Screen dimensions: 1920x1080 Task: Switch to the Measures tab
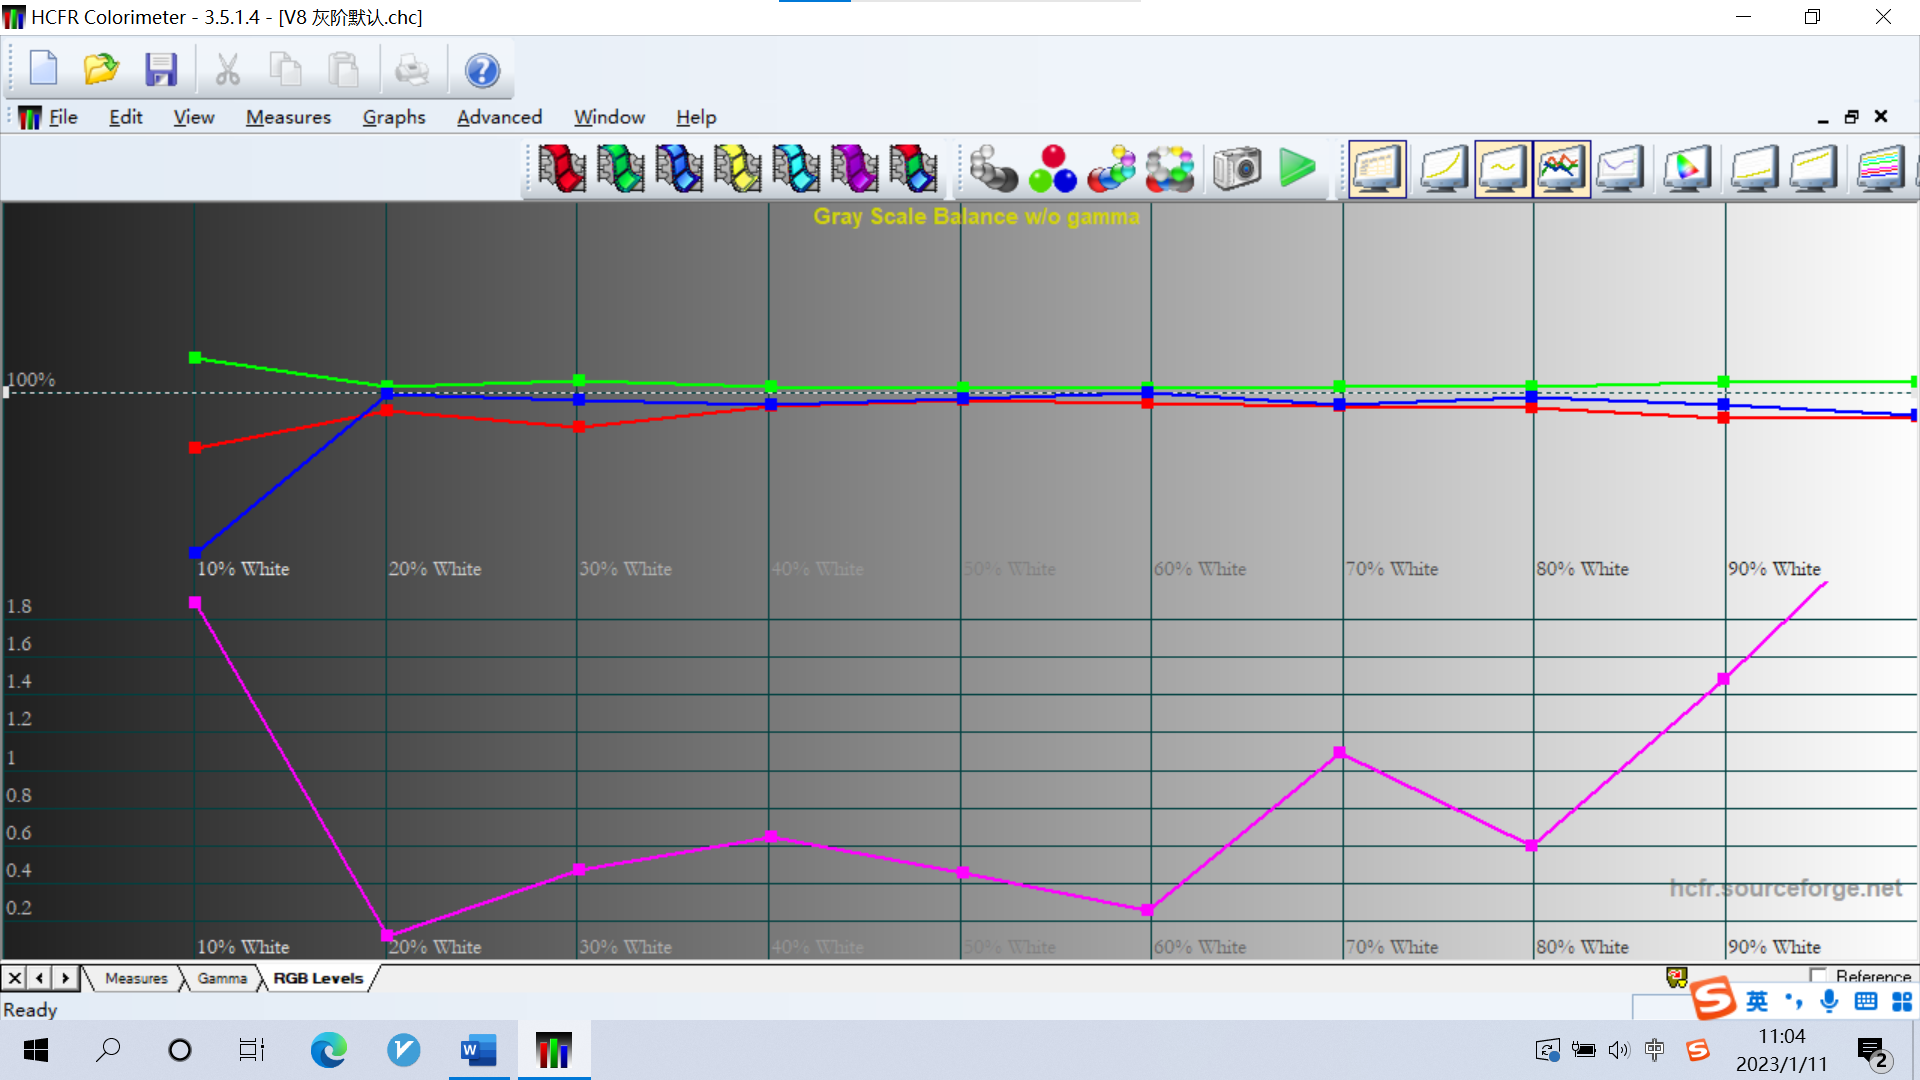(136, 978)
